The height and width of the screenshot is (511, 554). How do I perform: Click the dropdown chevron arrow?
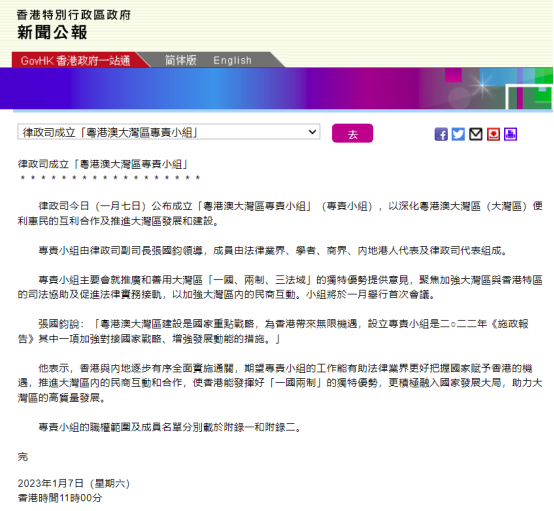pos(312,132)
